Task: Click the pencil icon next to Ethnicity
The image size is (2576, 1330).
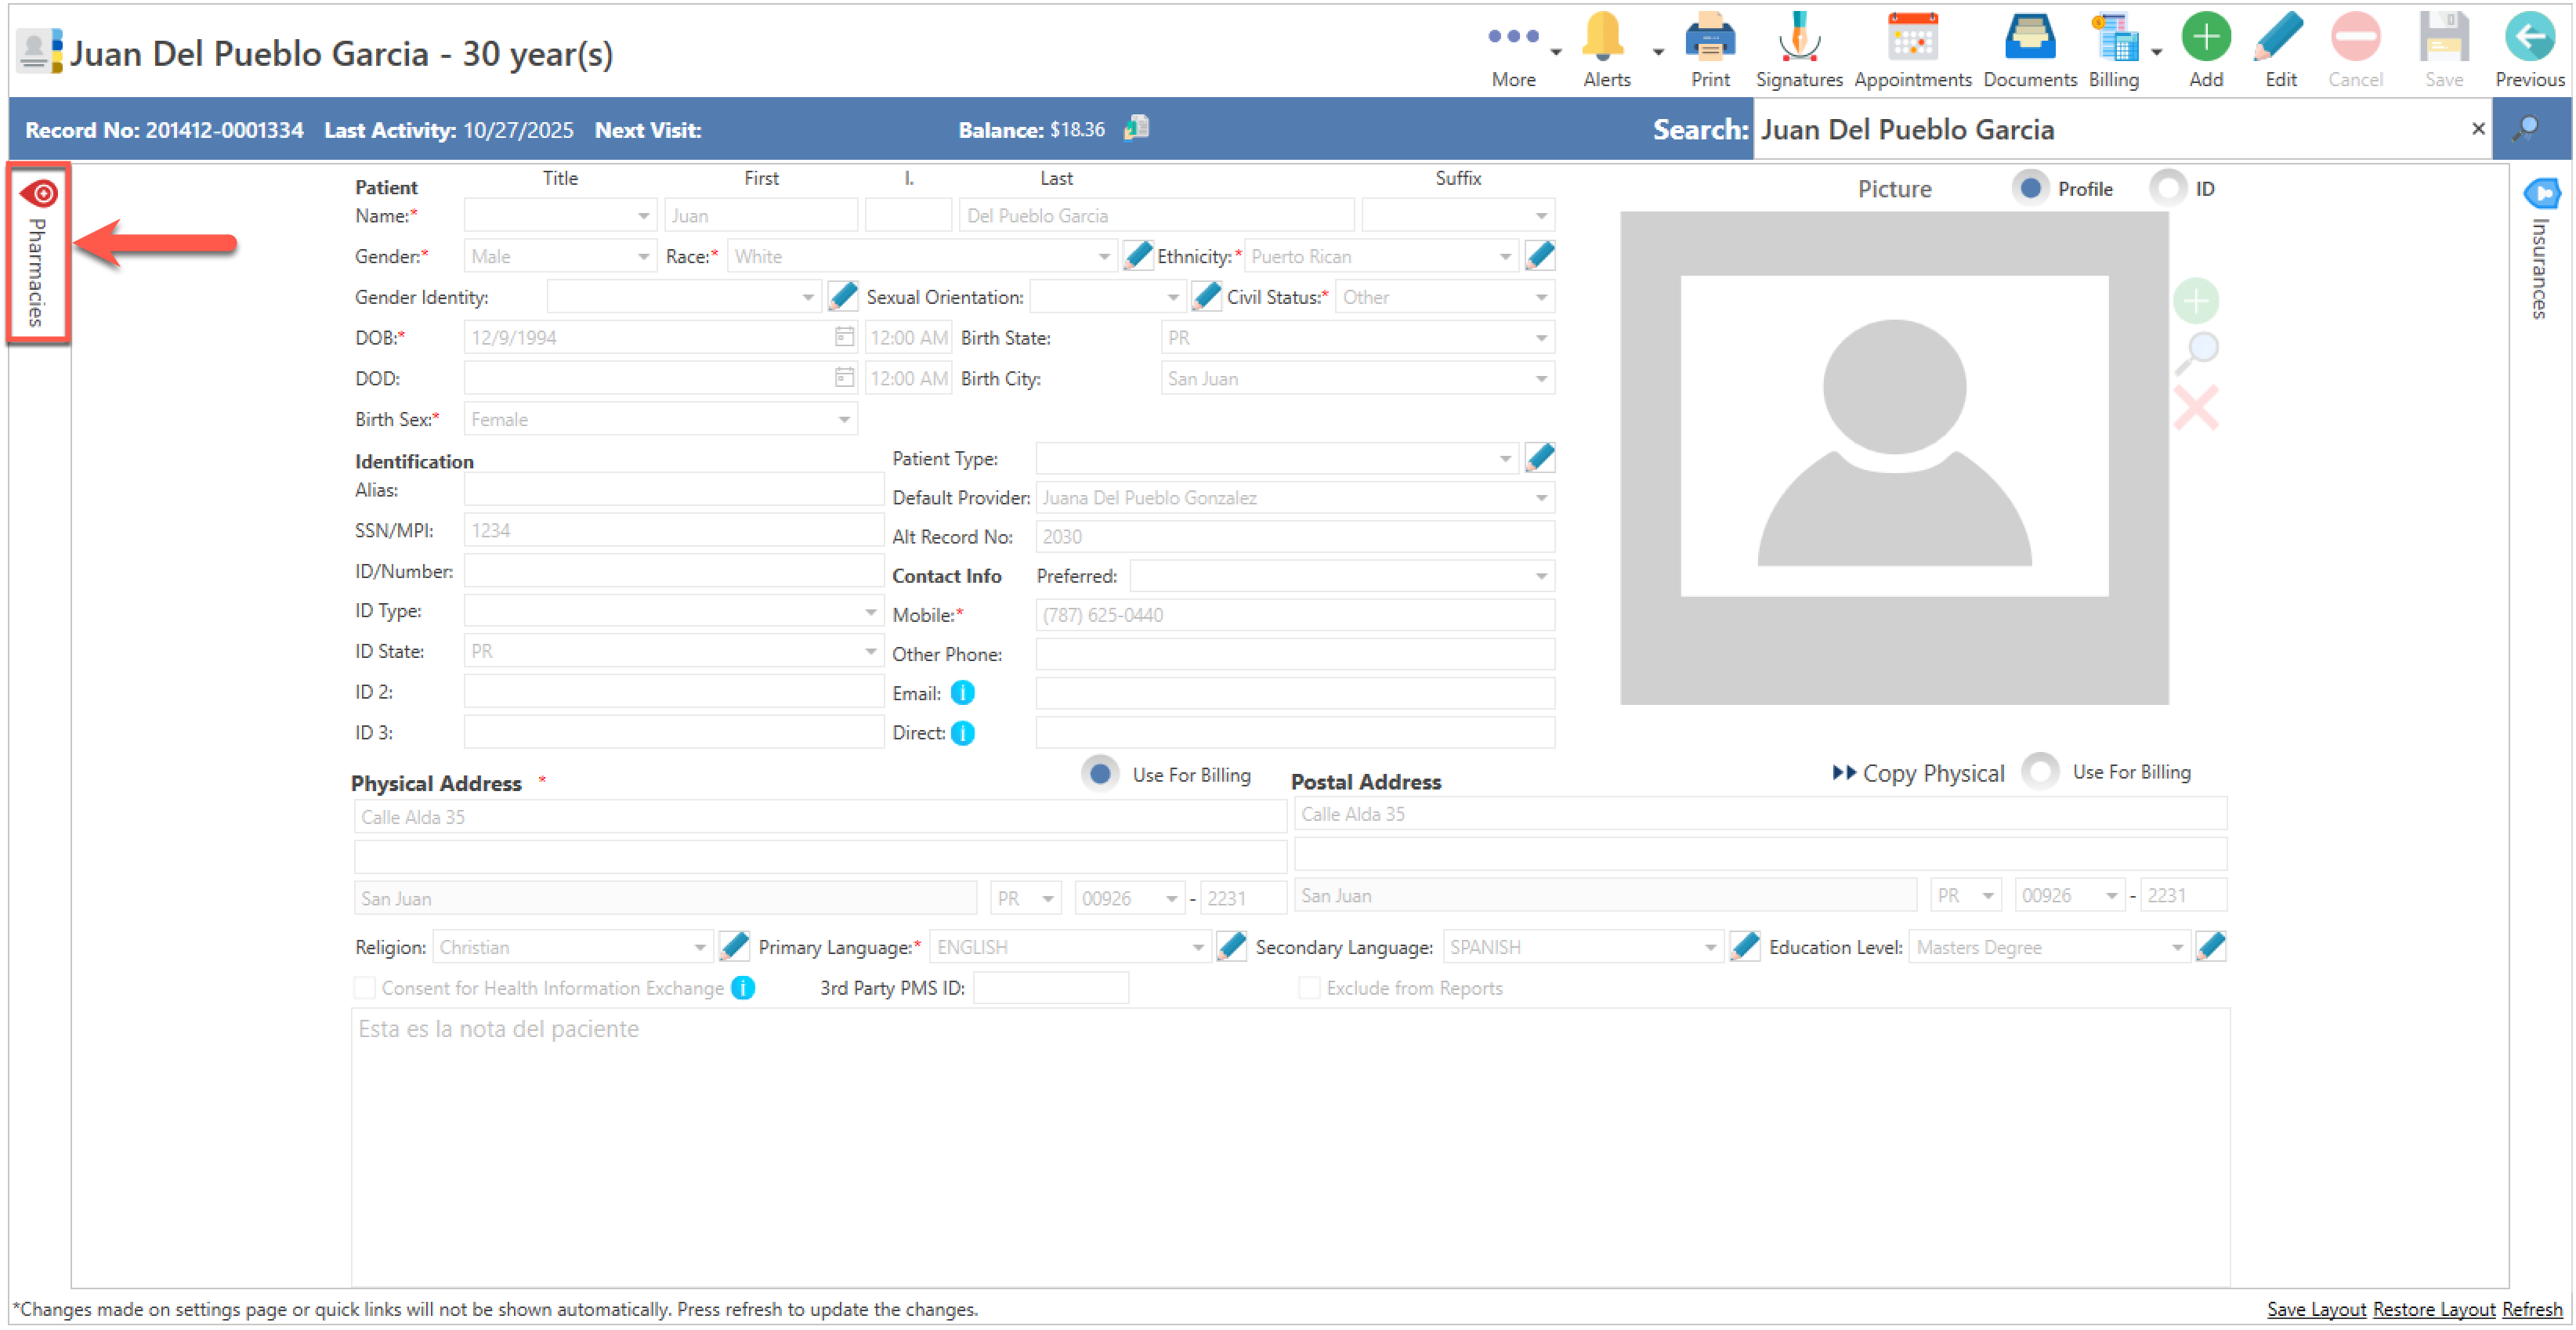Action: pos(1540,256)
